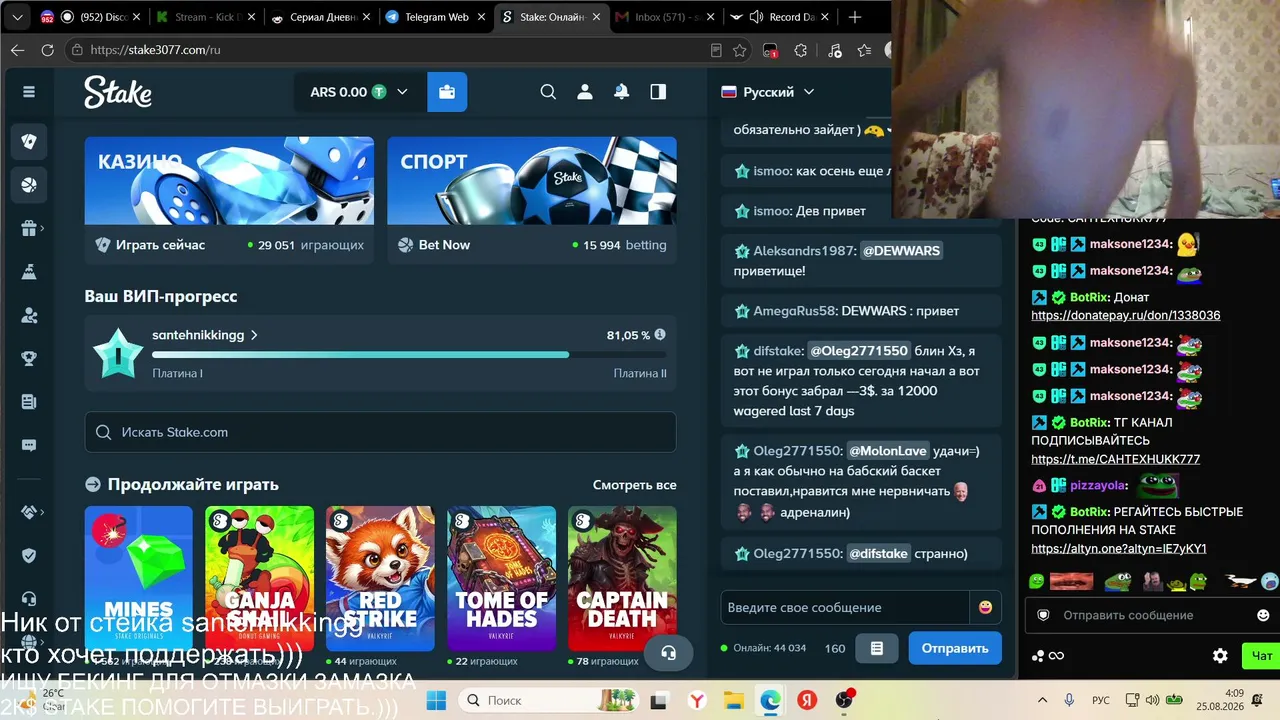Open Stake search with magnifier icon

point(548,92)
